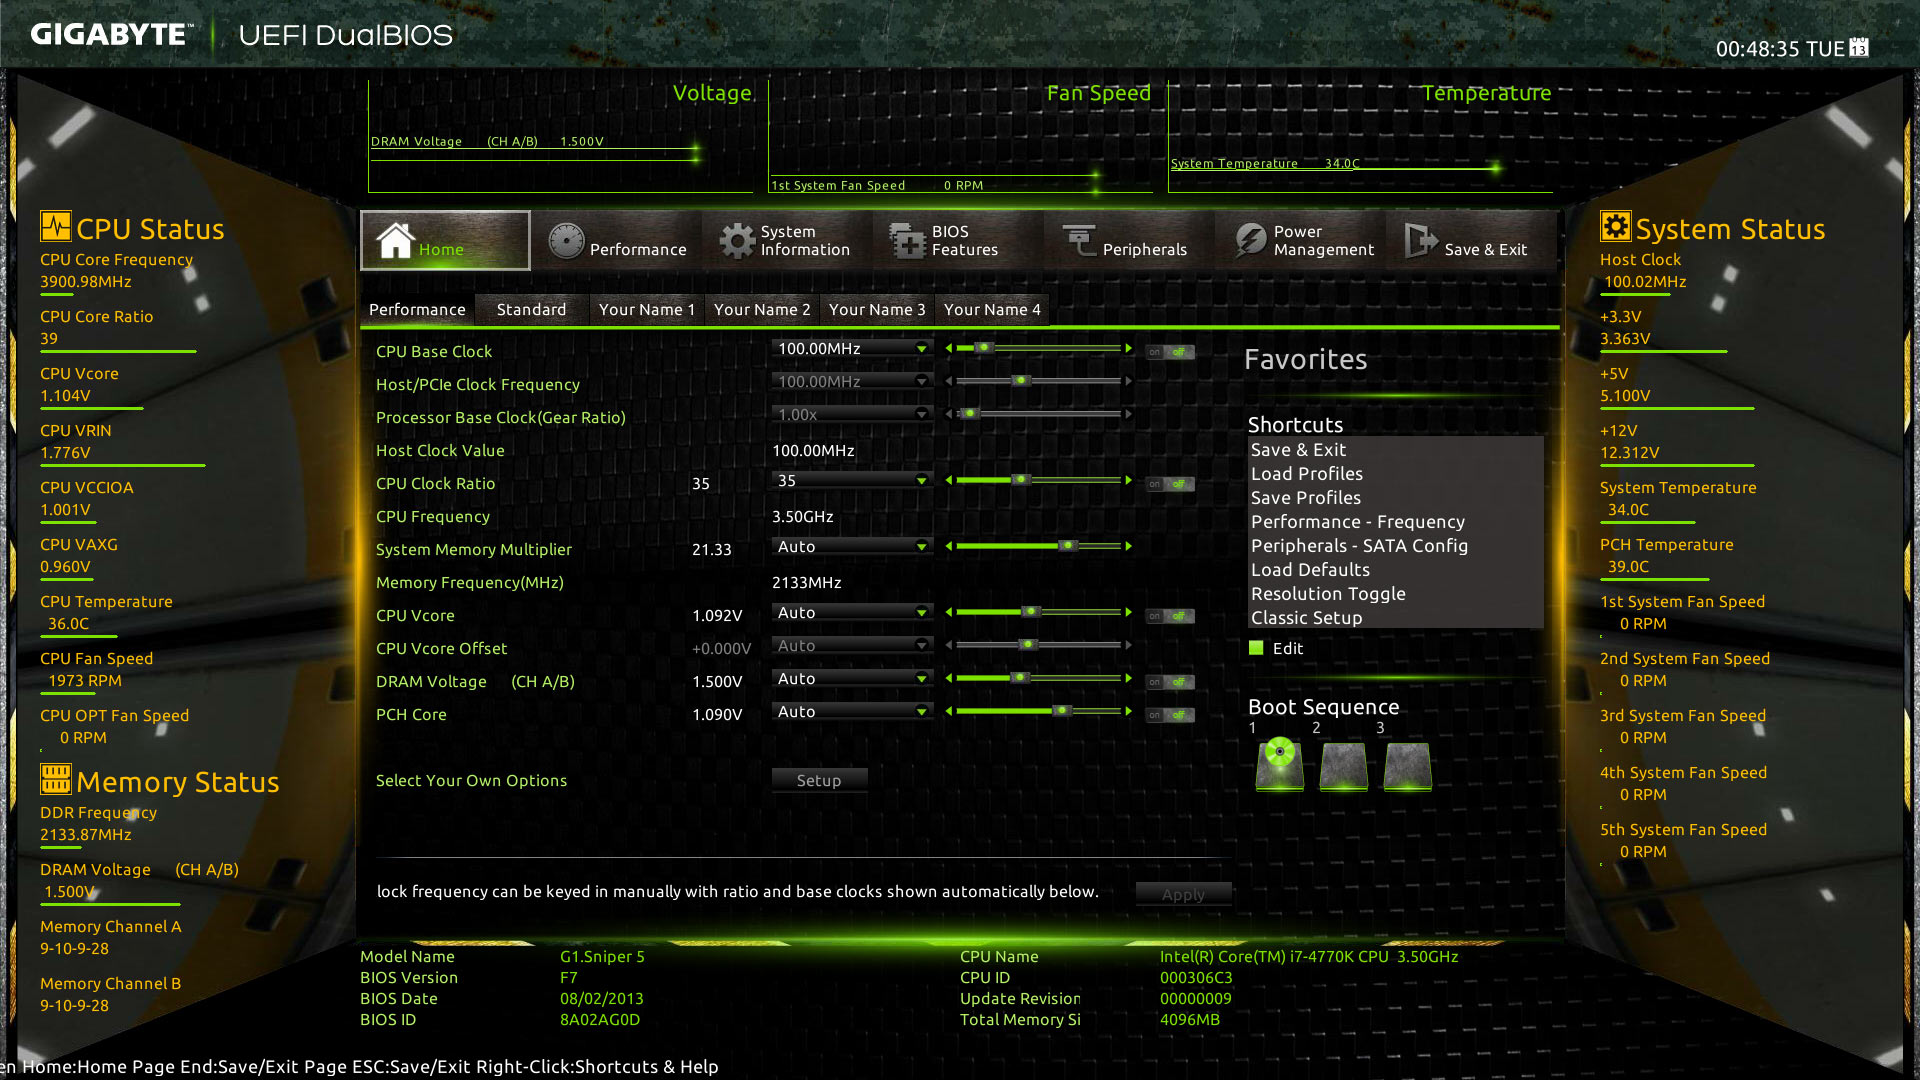Expand the CPU Vcore Offset dropdown
The image size is (1920, 1080).
[852, 646]
